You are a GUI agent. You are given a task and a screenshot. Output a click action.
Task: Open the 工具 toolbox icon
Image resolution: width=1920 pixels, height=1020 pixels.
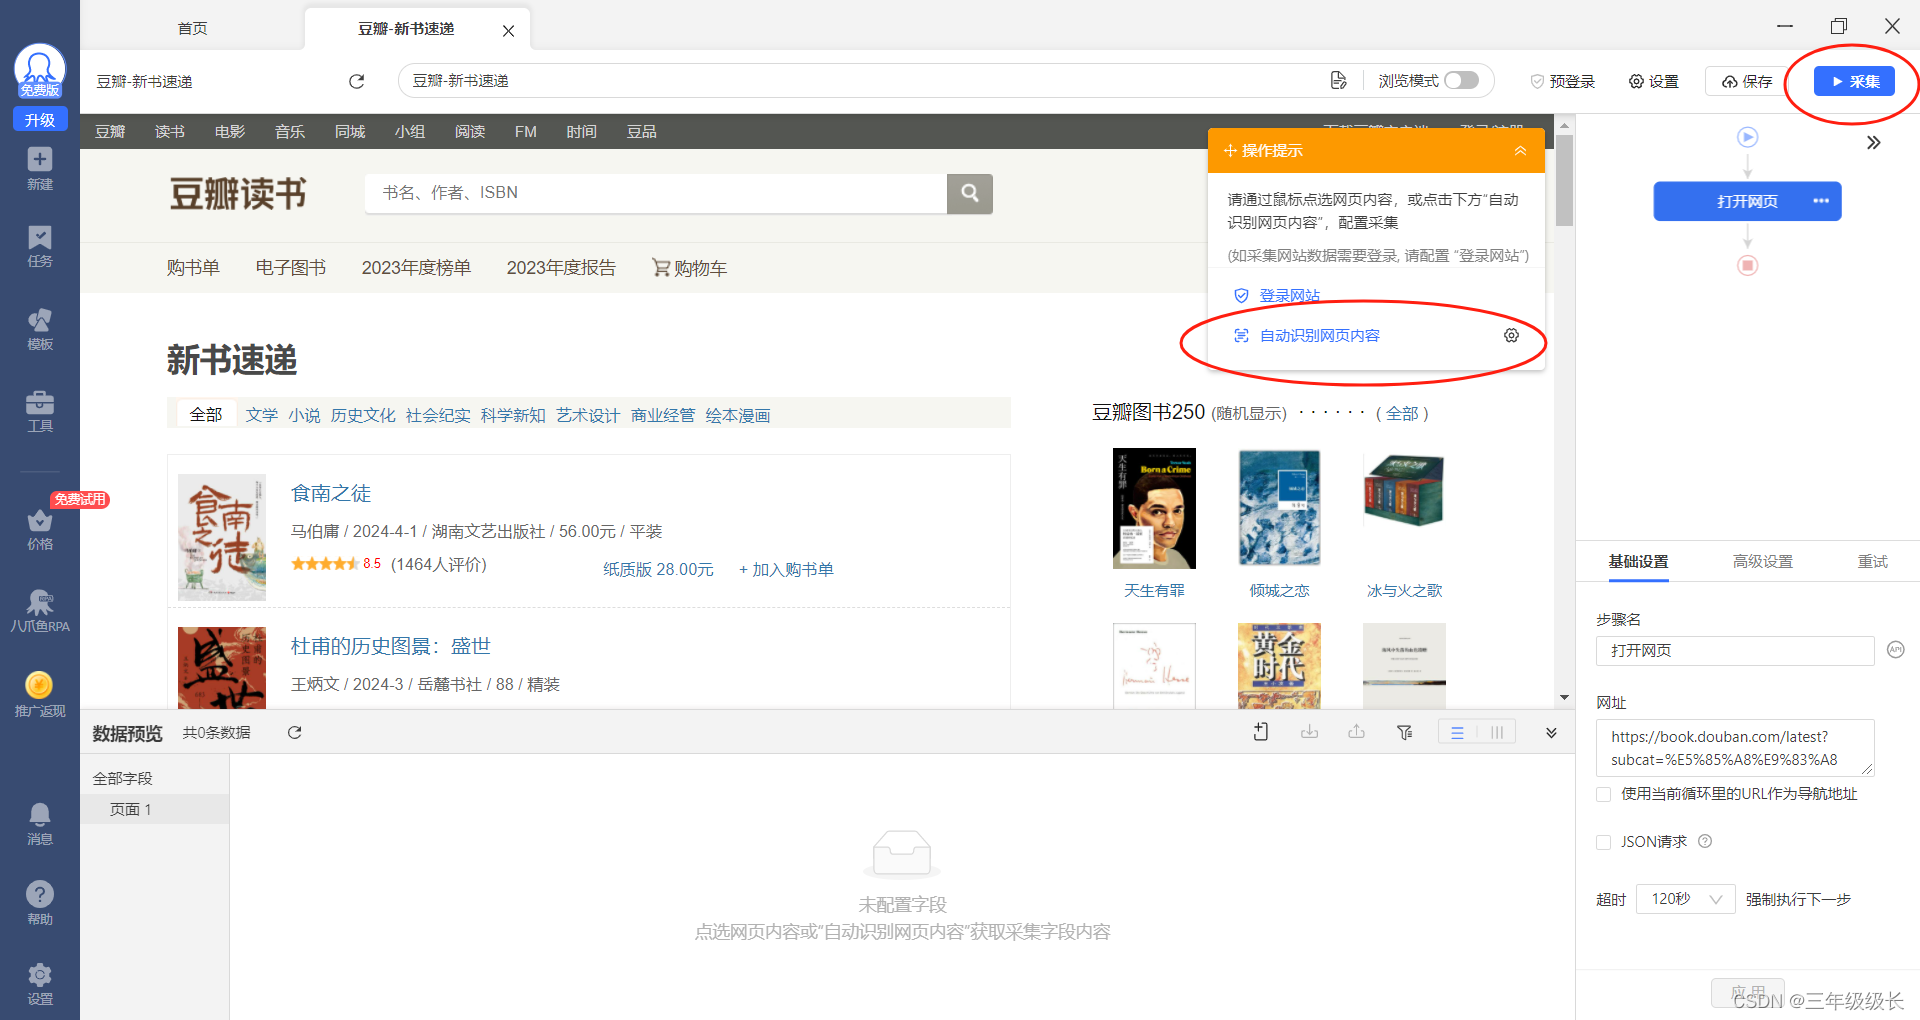coord(40,403)
